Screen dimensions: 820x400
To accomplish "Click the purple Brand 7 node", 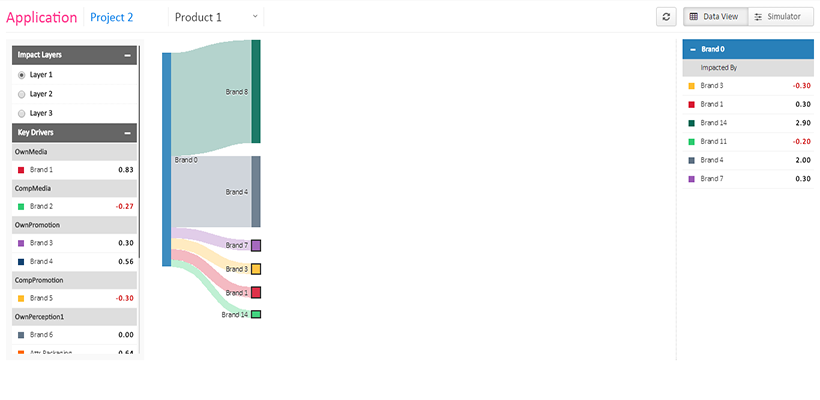I will click(256, 245).
